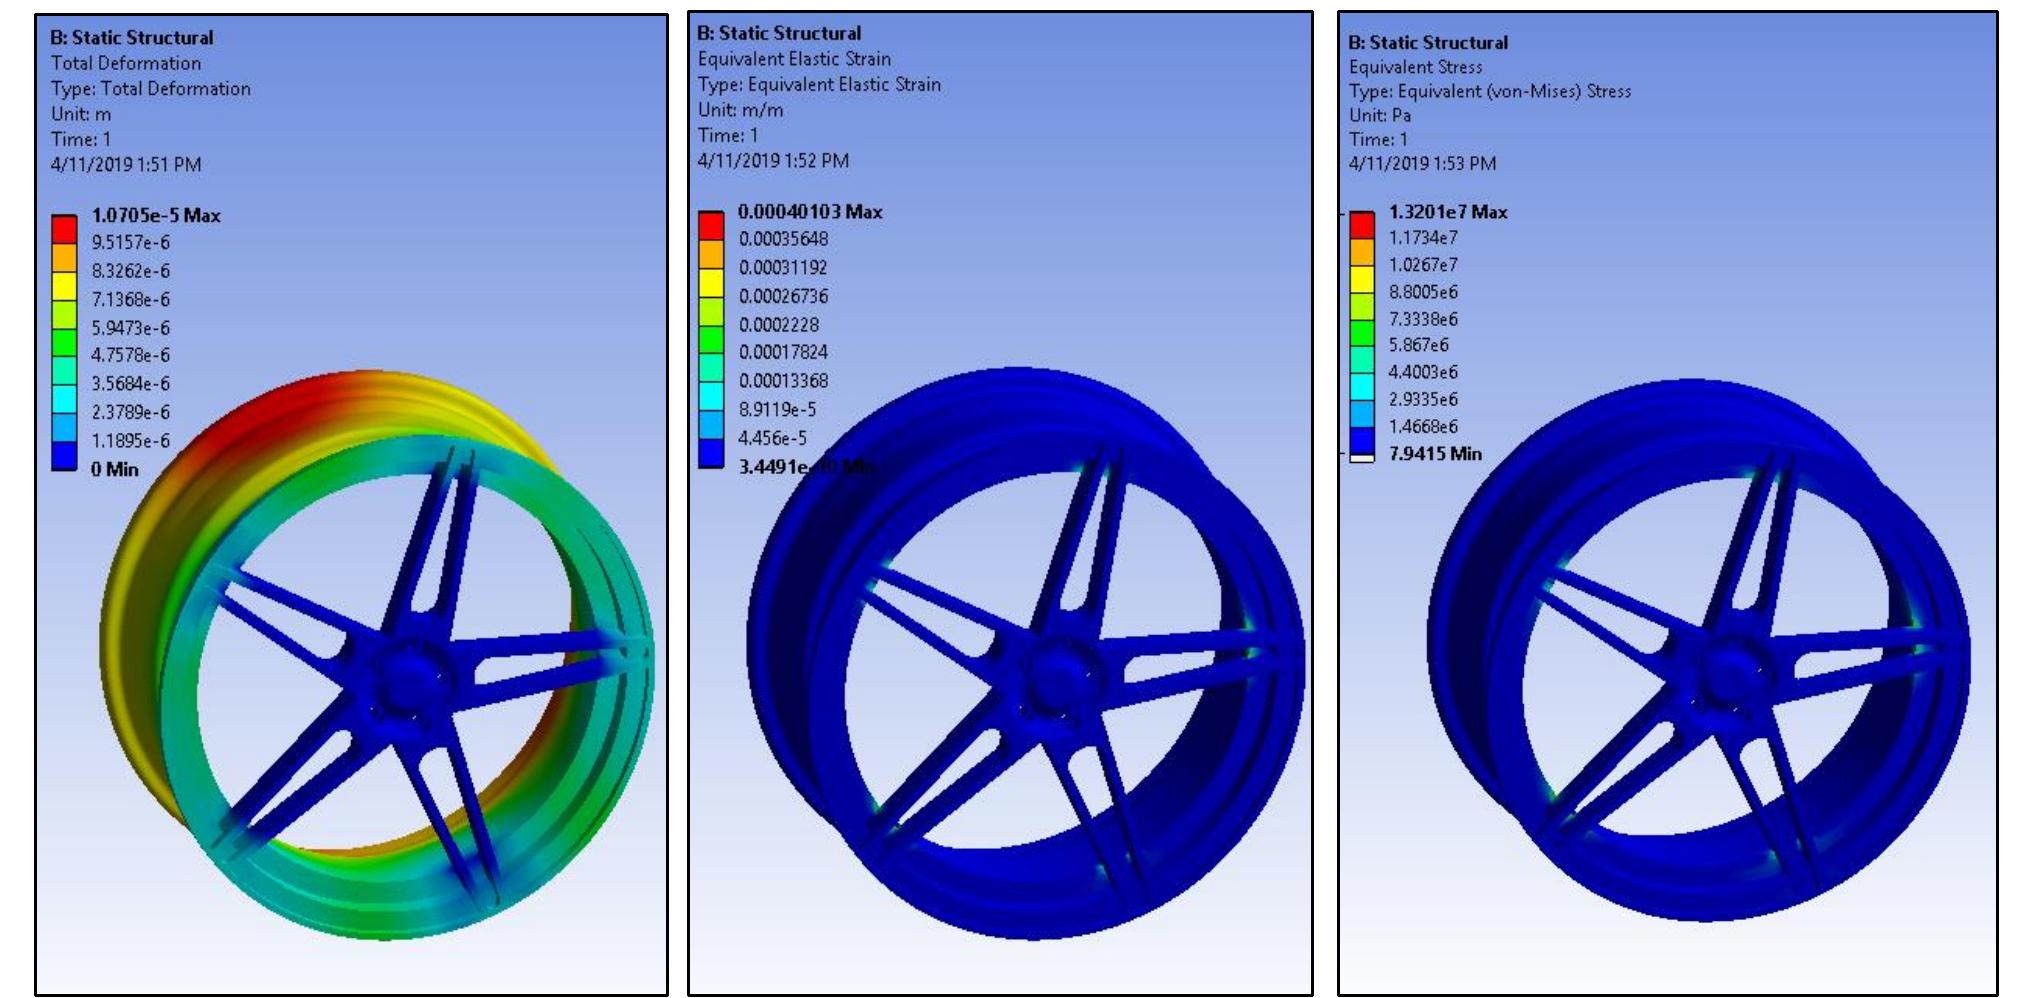Click 'Type: Total Deformation' text
The width and height of the screenshot is (2017, 998).
point(151,88)
